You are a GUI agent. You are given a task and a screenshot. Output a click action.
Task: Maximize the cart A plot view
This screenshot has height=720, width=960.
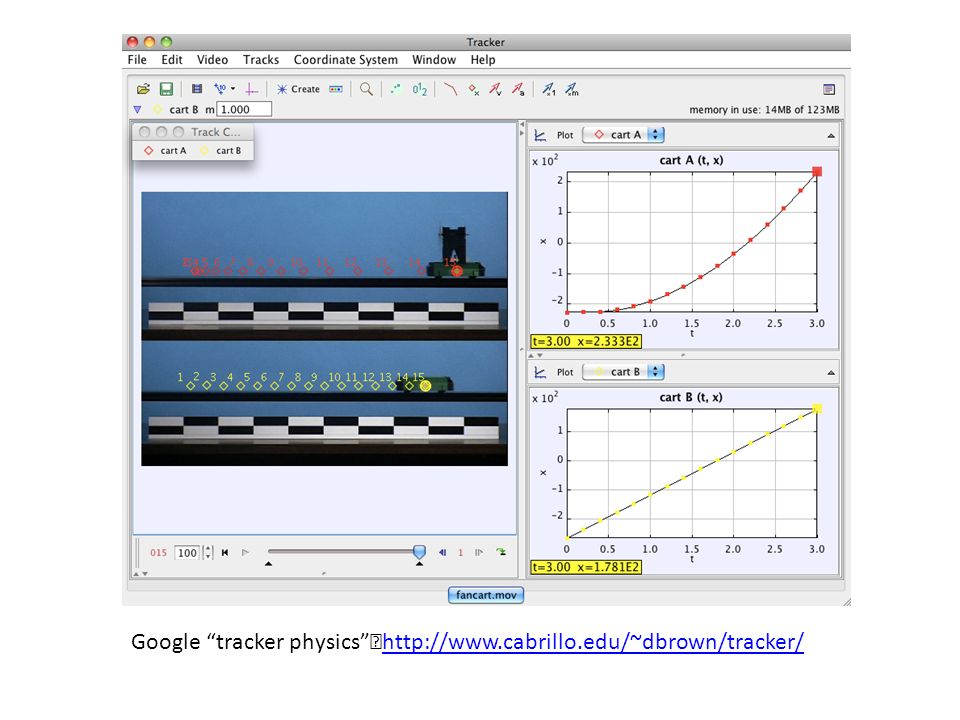pyautogui.click(x=831, y=135)
